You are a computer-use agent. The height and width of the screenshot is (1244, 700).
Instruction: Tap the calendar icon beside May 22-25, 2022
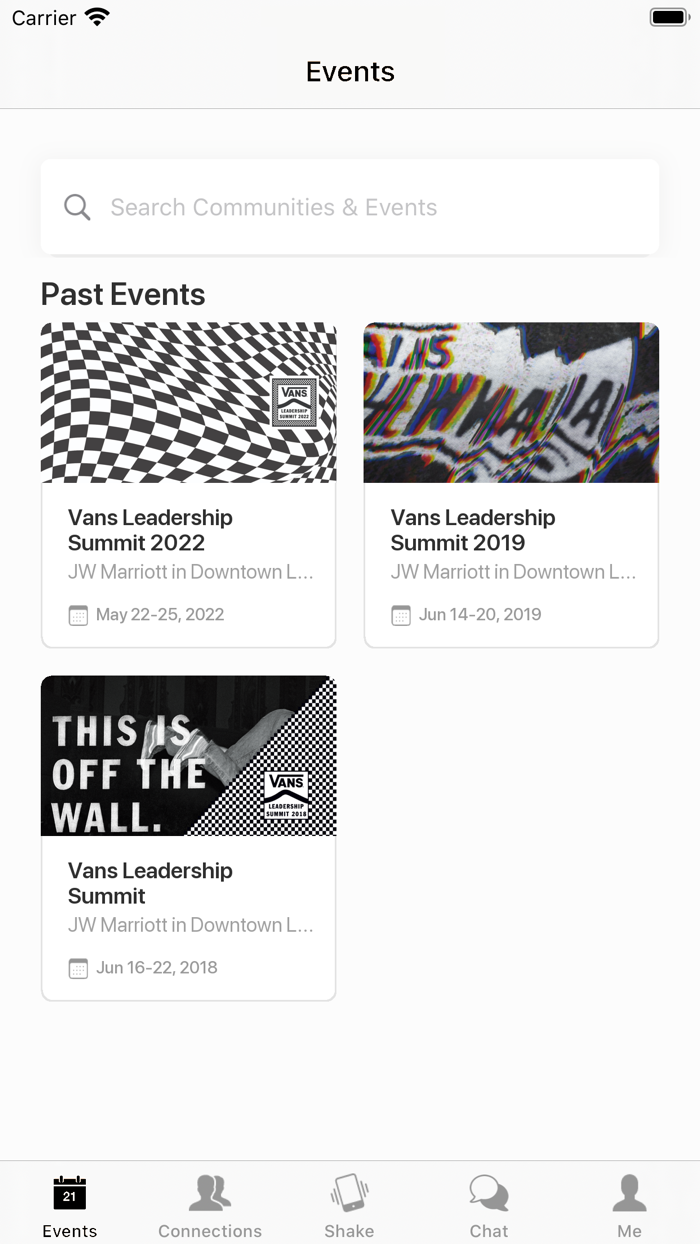[x=77, y=615]
